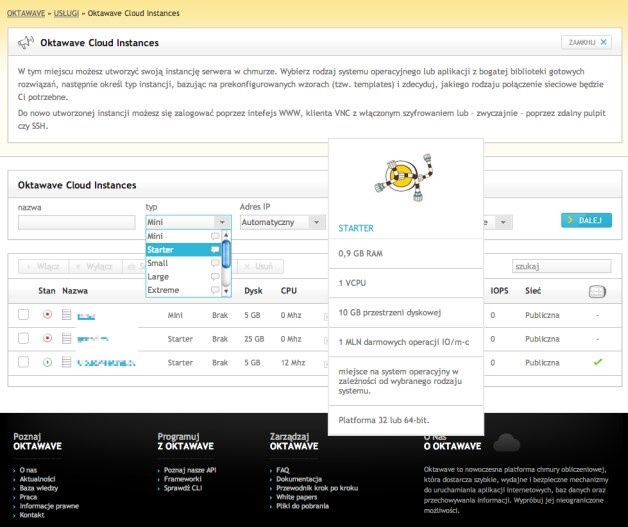Click the STARTER title in tooltip

point(356,228)
